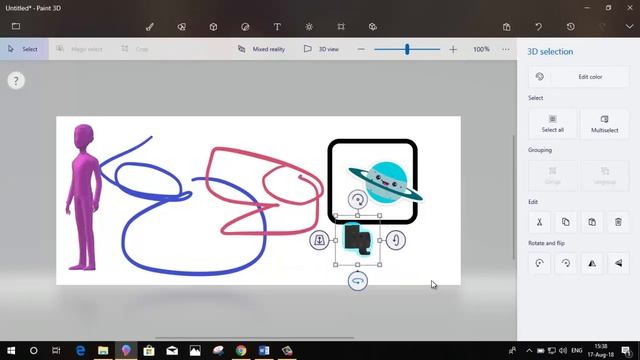Open the Menu folder icon
Image resolution: width=640 pixels, height=360 pixels.
pos(16,27)
